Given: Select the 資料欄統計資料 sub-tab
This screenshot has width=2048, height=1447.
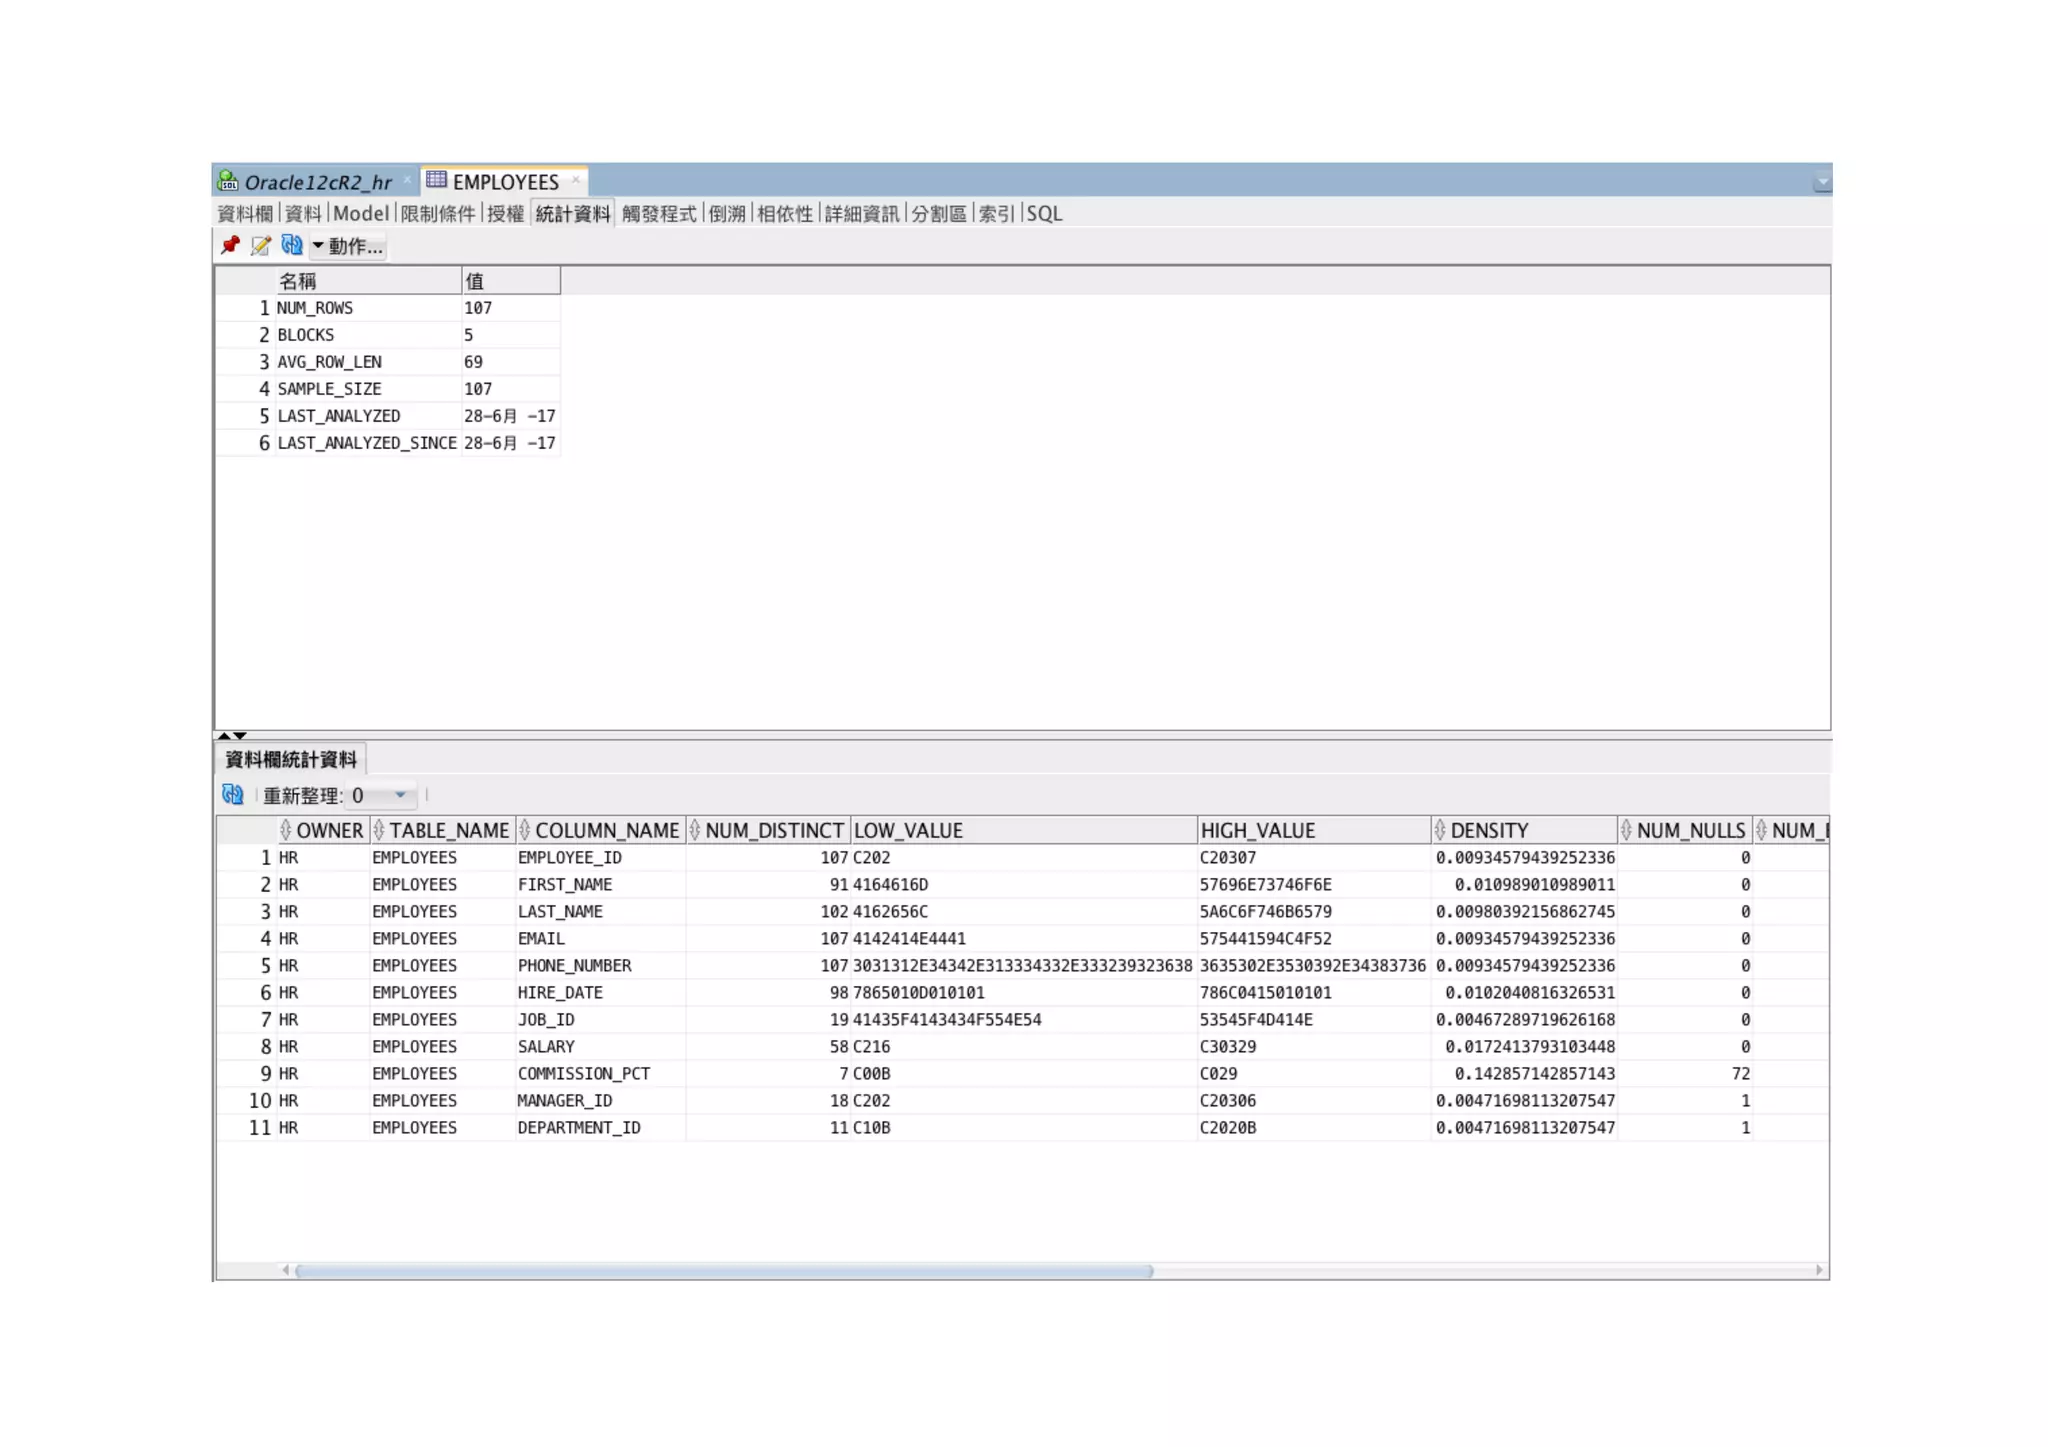Looking at the screenshot, I should click(291, 759).
